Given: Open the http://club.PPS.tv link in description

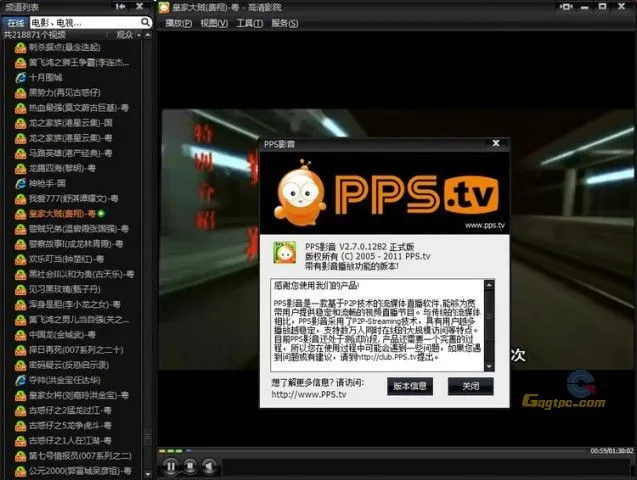Looking at the screenshot, I should point(386,357).
